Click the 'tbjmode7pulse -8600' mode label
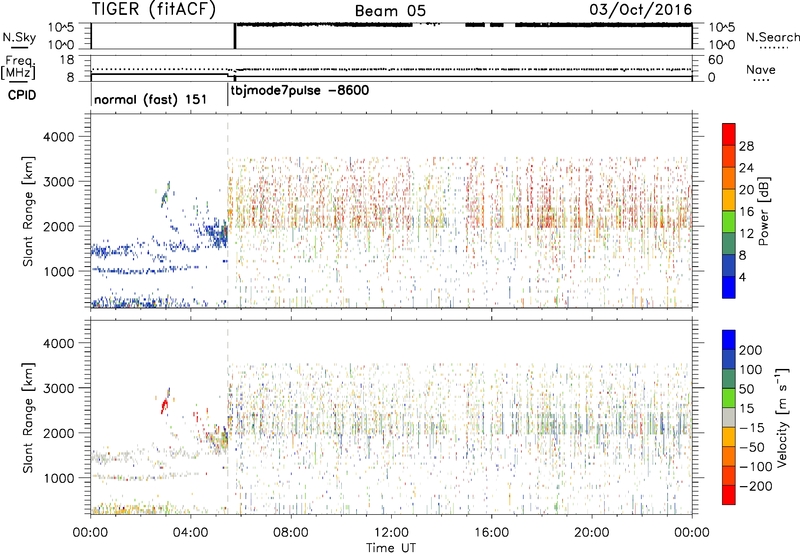The image size is (800, 554). pos(300,91)
